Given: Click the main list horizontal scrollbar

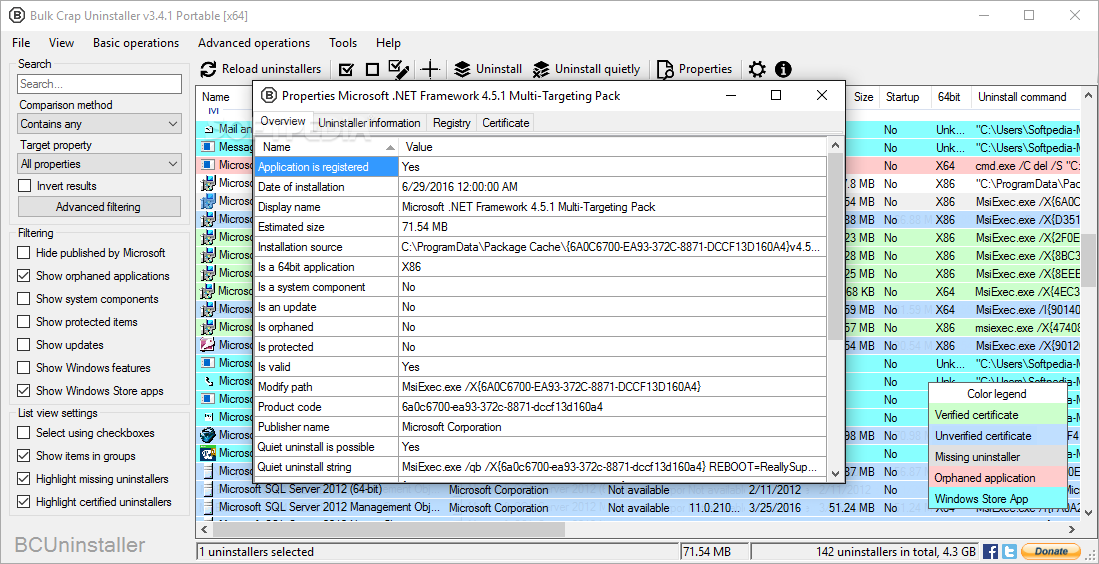Looking at the screenshot, I should (x=389, y=530).
